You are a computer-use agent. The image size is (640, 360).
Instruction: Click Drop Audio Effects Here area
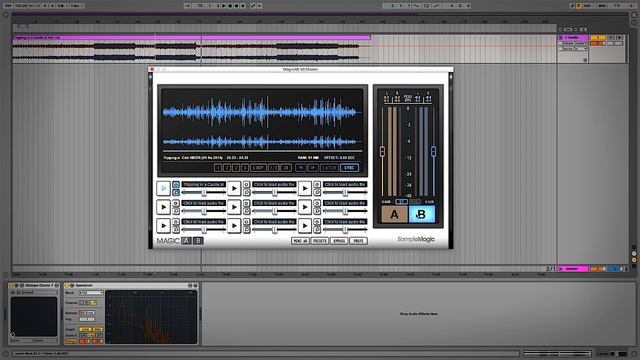point(418,314)
